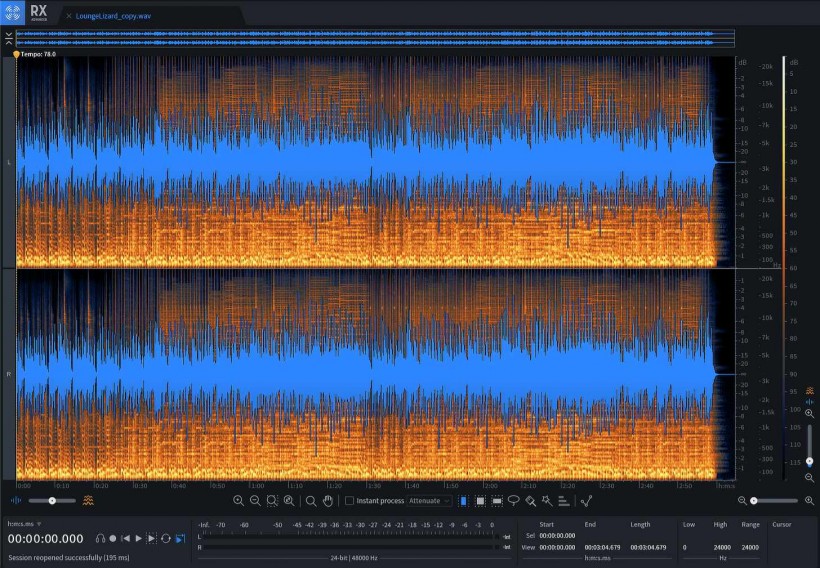Viewport: 820px width, 568px height.
Task: Select the Harmonics selection tool
Action: click(564, 500)
